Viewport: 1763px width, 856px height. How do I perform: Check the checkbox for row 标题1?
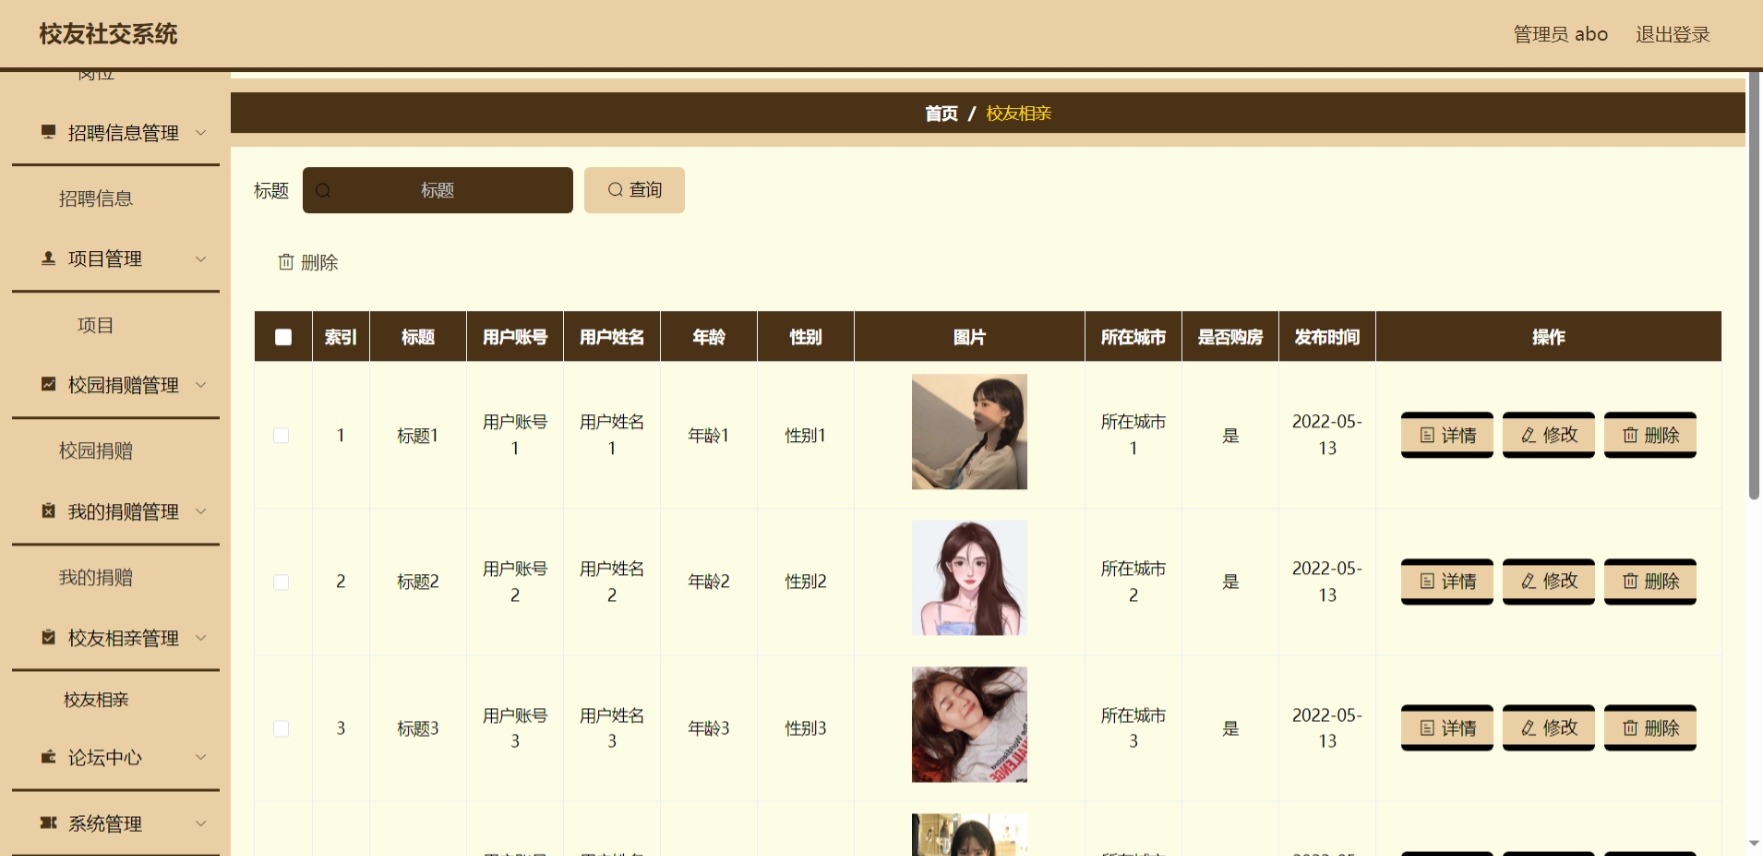coord(281,435)
